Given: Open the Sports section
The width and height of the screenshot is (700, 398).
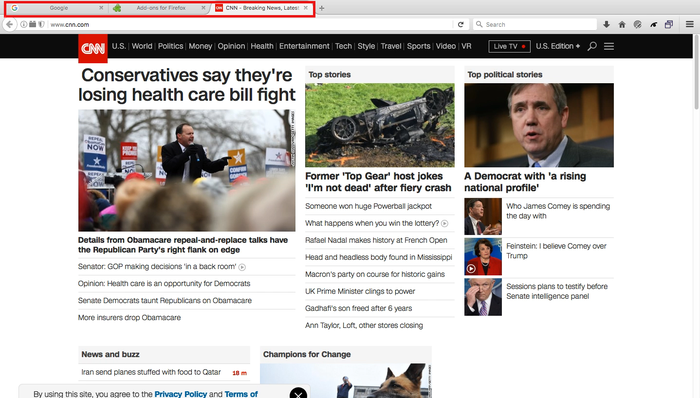Looking at the screenshot, I should coord(419,46).
